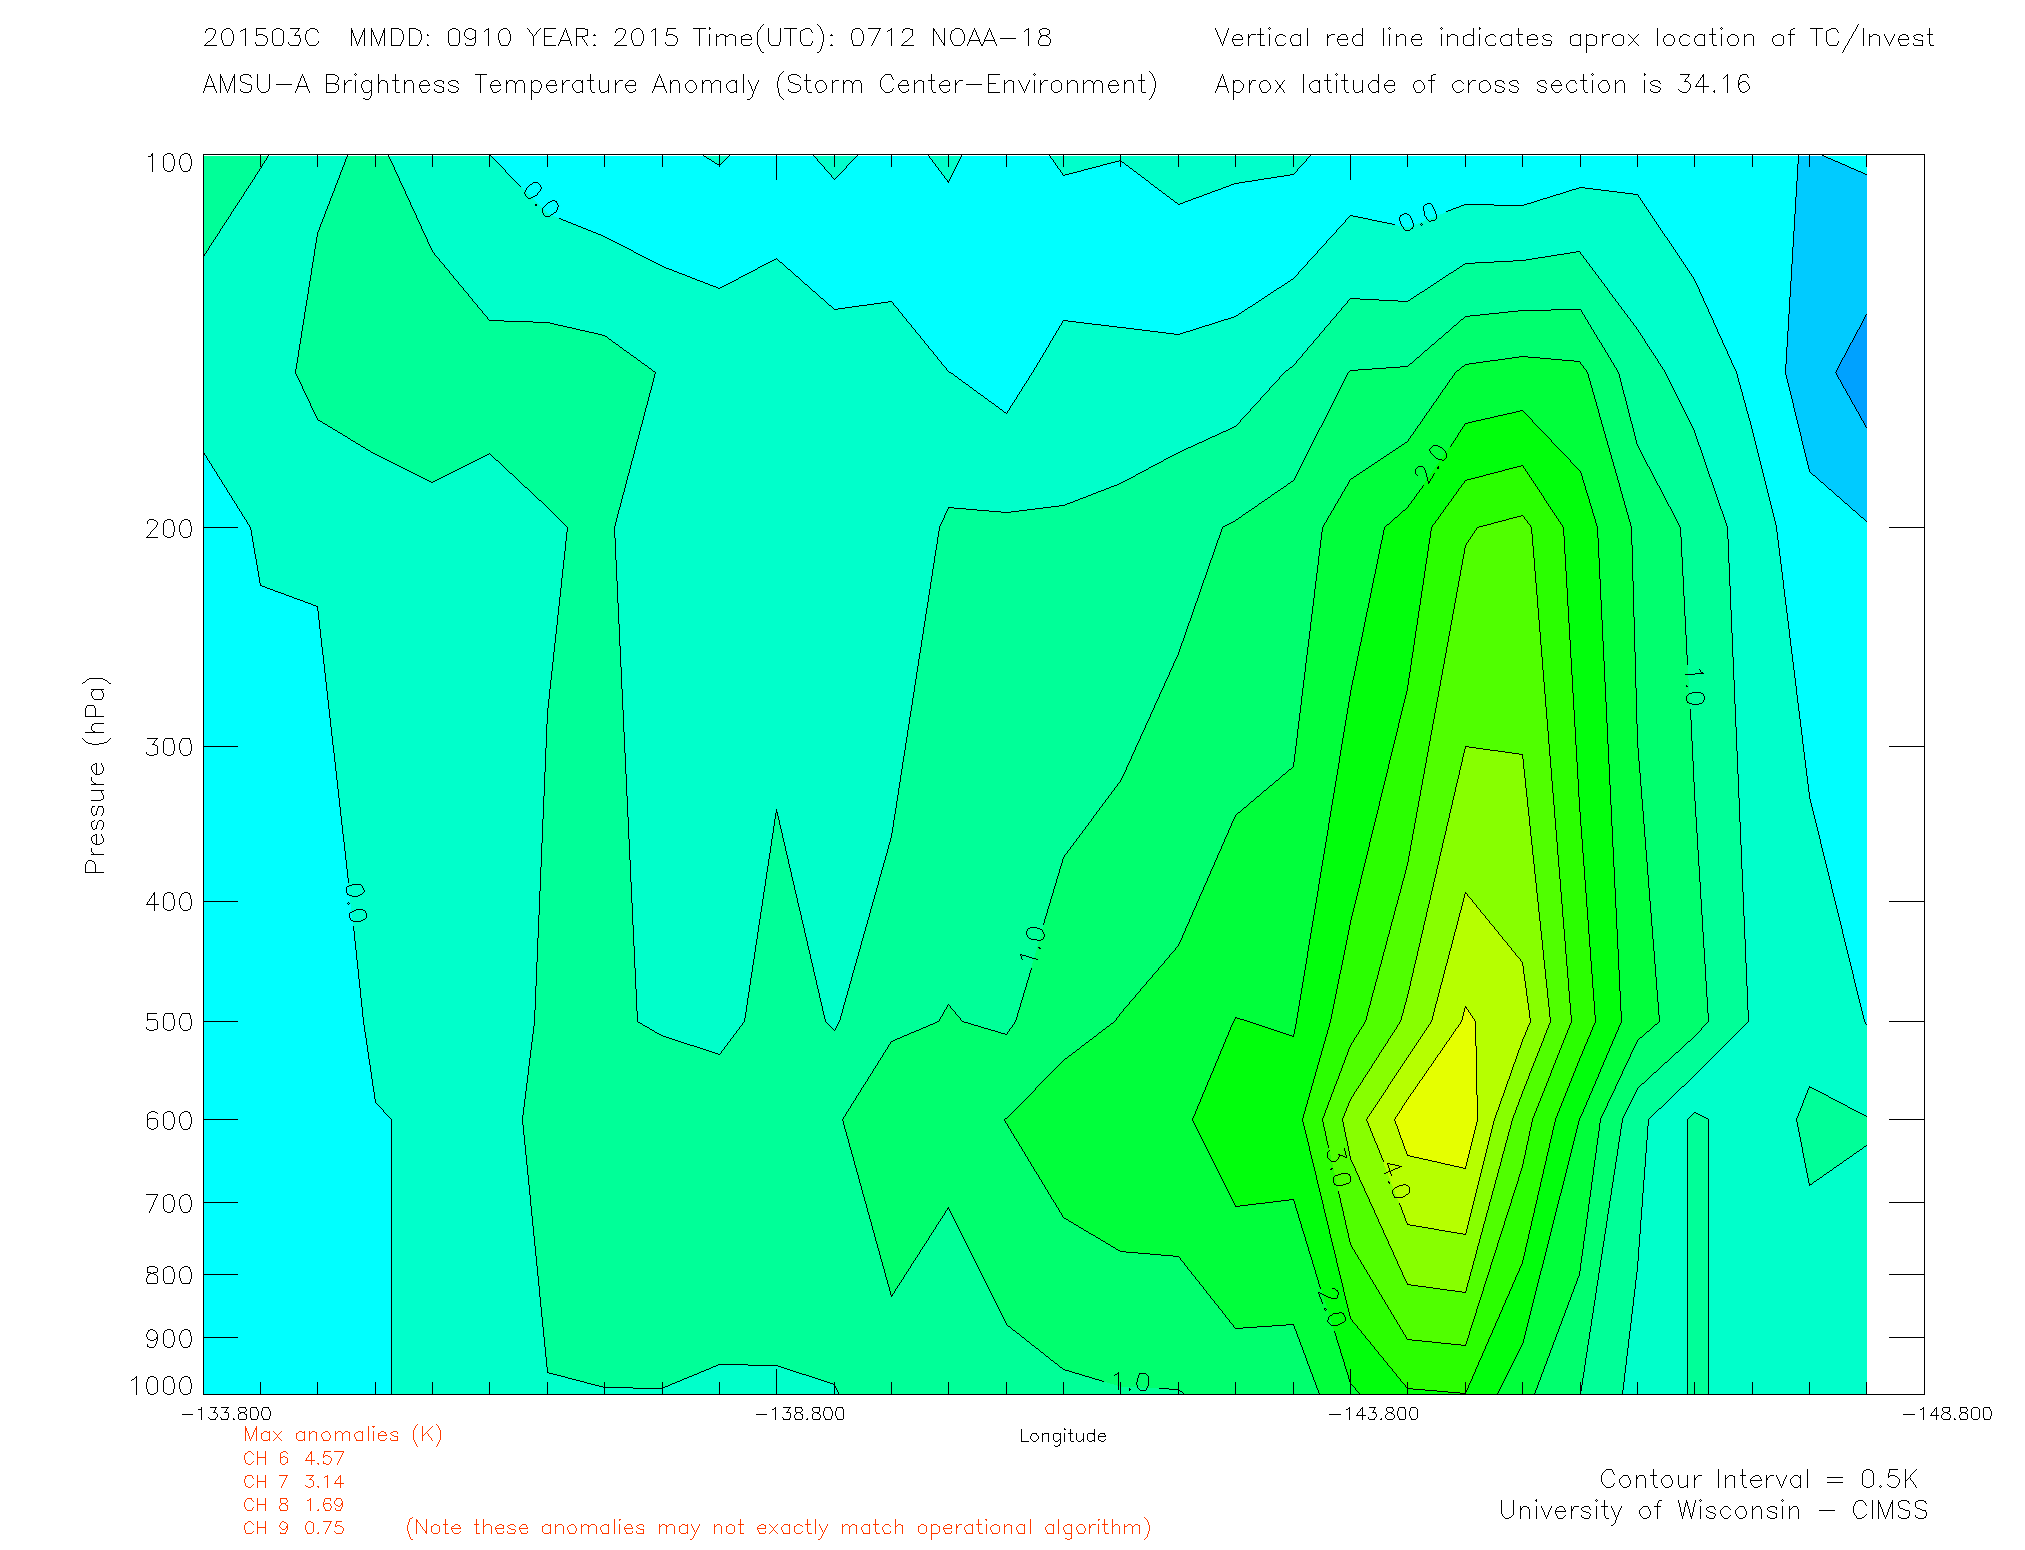Click the Max anomalies (K) heading
The width and height of the screenshot is (2025, 1550).
tap(342, 1435)
